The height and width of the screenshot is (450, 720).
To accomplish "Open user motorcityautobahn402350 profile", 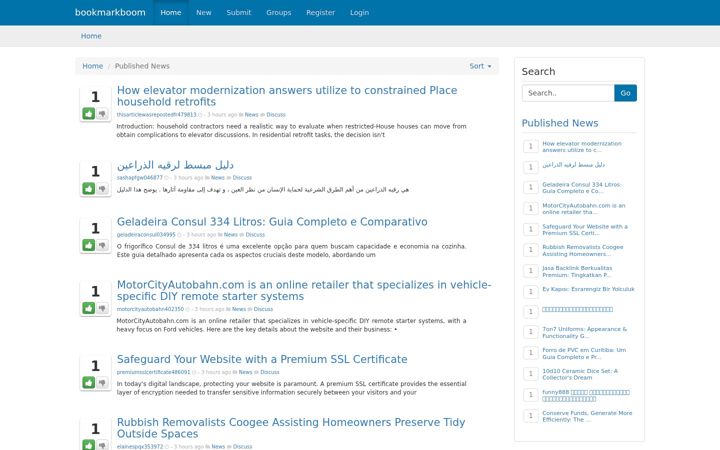I will [x=150, y=309].
